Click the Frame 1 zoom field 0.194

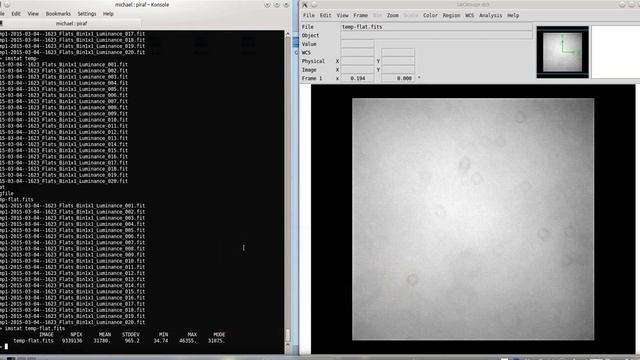[x=358, y=78]
